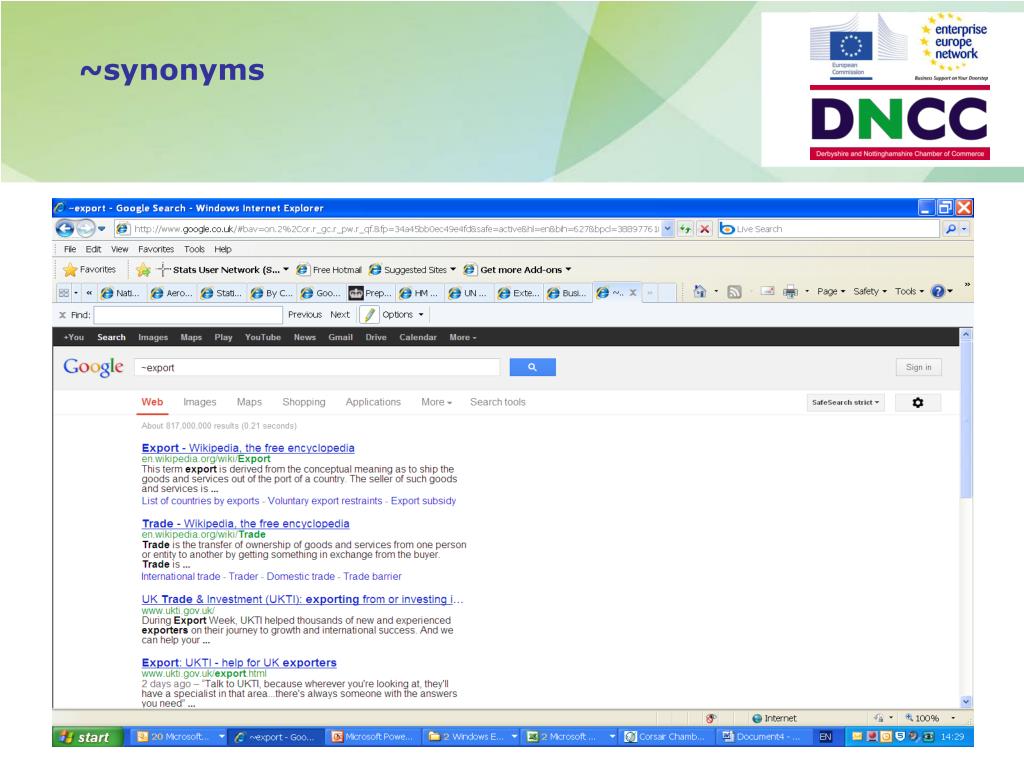Open Search tools below the search box
Screen dimensions: 1024x768
(498, 402)
